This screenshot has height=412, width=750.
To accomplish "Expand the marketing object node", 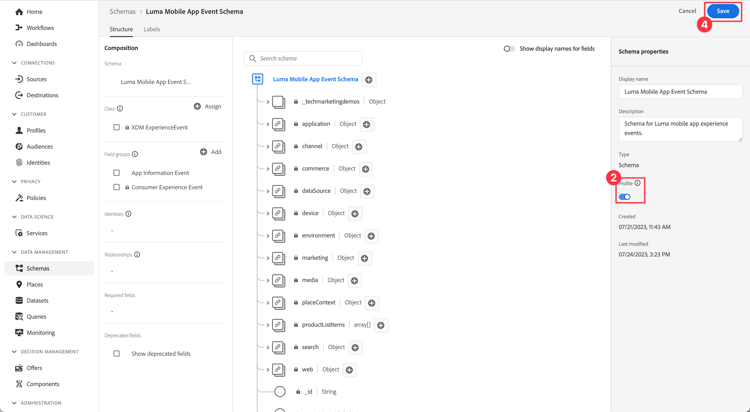I will tap(268, 258).
